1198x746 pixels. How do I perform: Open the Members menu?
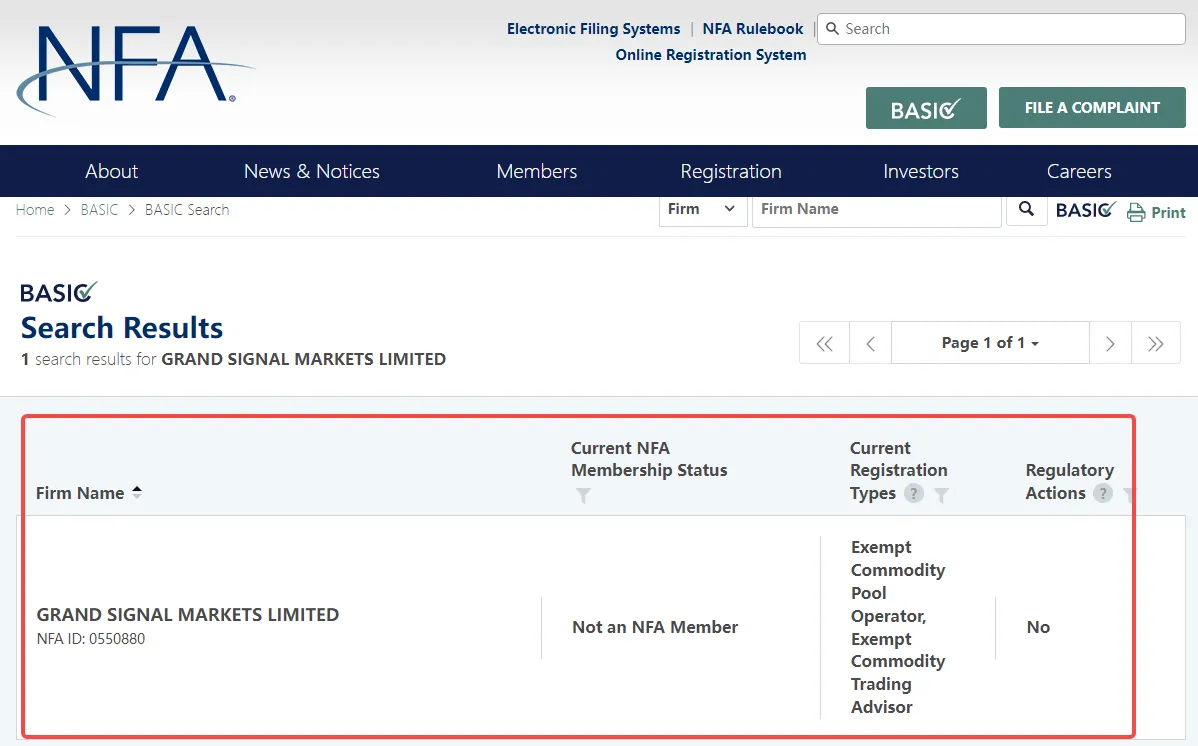pyautogui.click(x=537, y=171)
